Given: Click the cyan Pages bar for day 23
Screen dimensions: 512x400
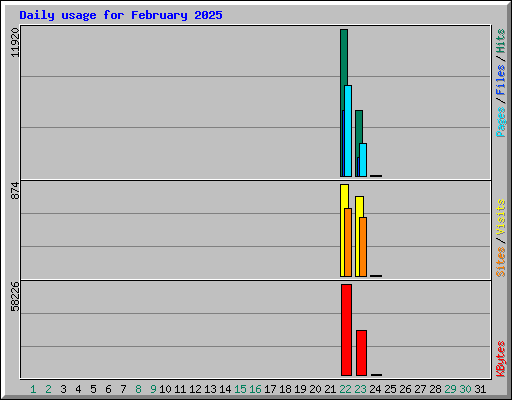Looking at the screenshot, I should (363, 160).
